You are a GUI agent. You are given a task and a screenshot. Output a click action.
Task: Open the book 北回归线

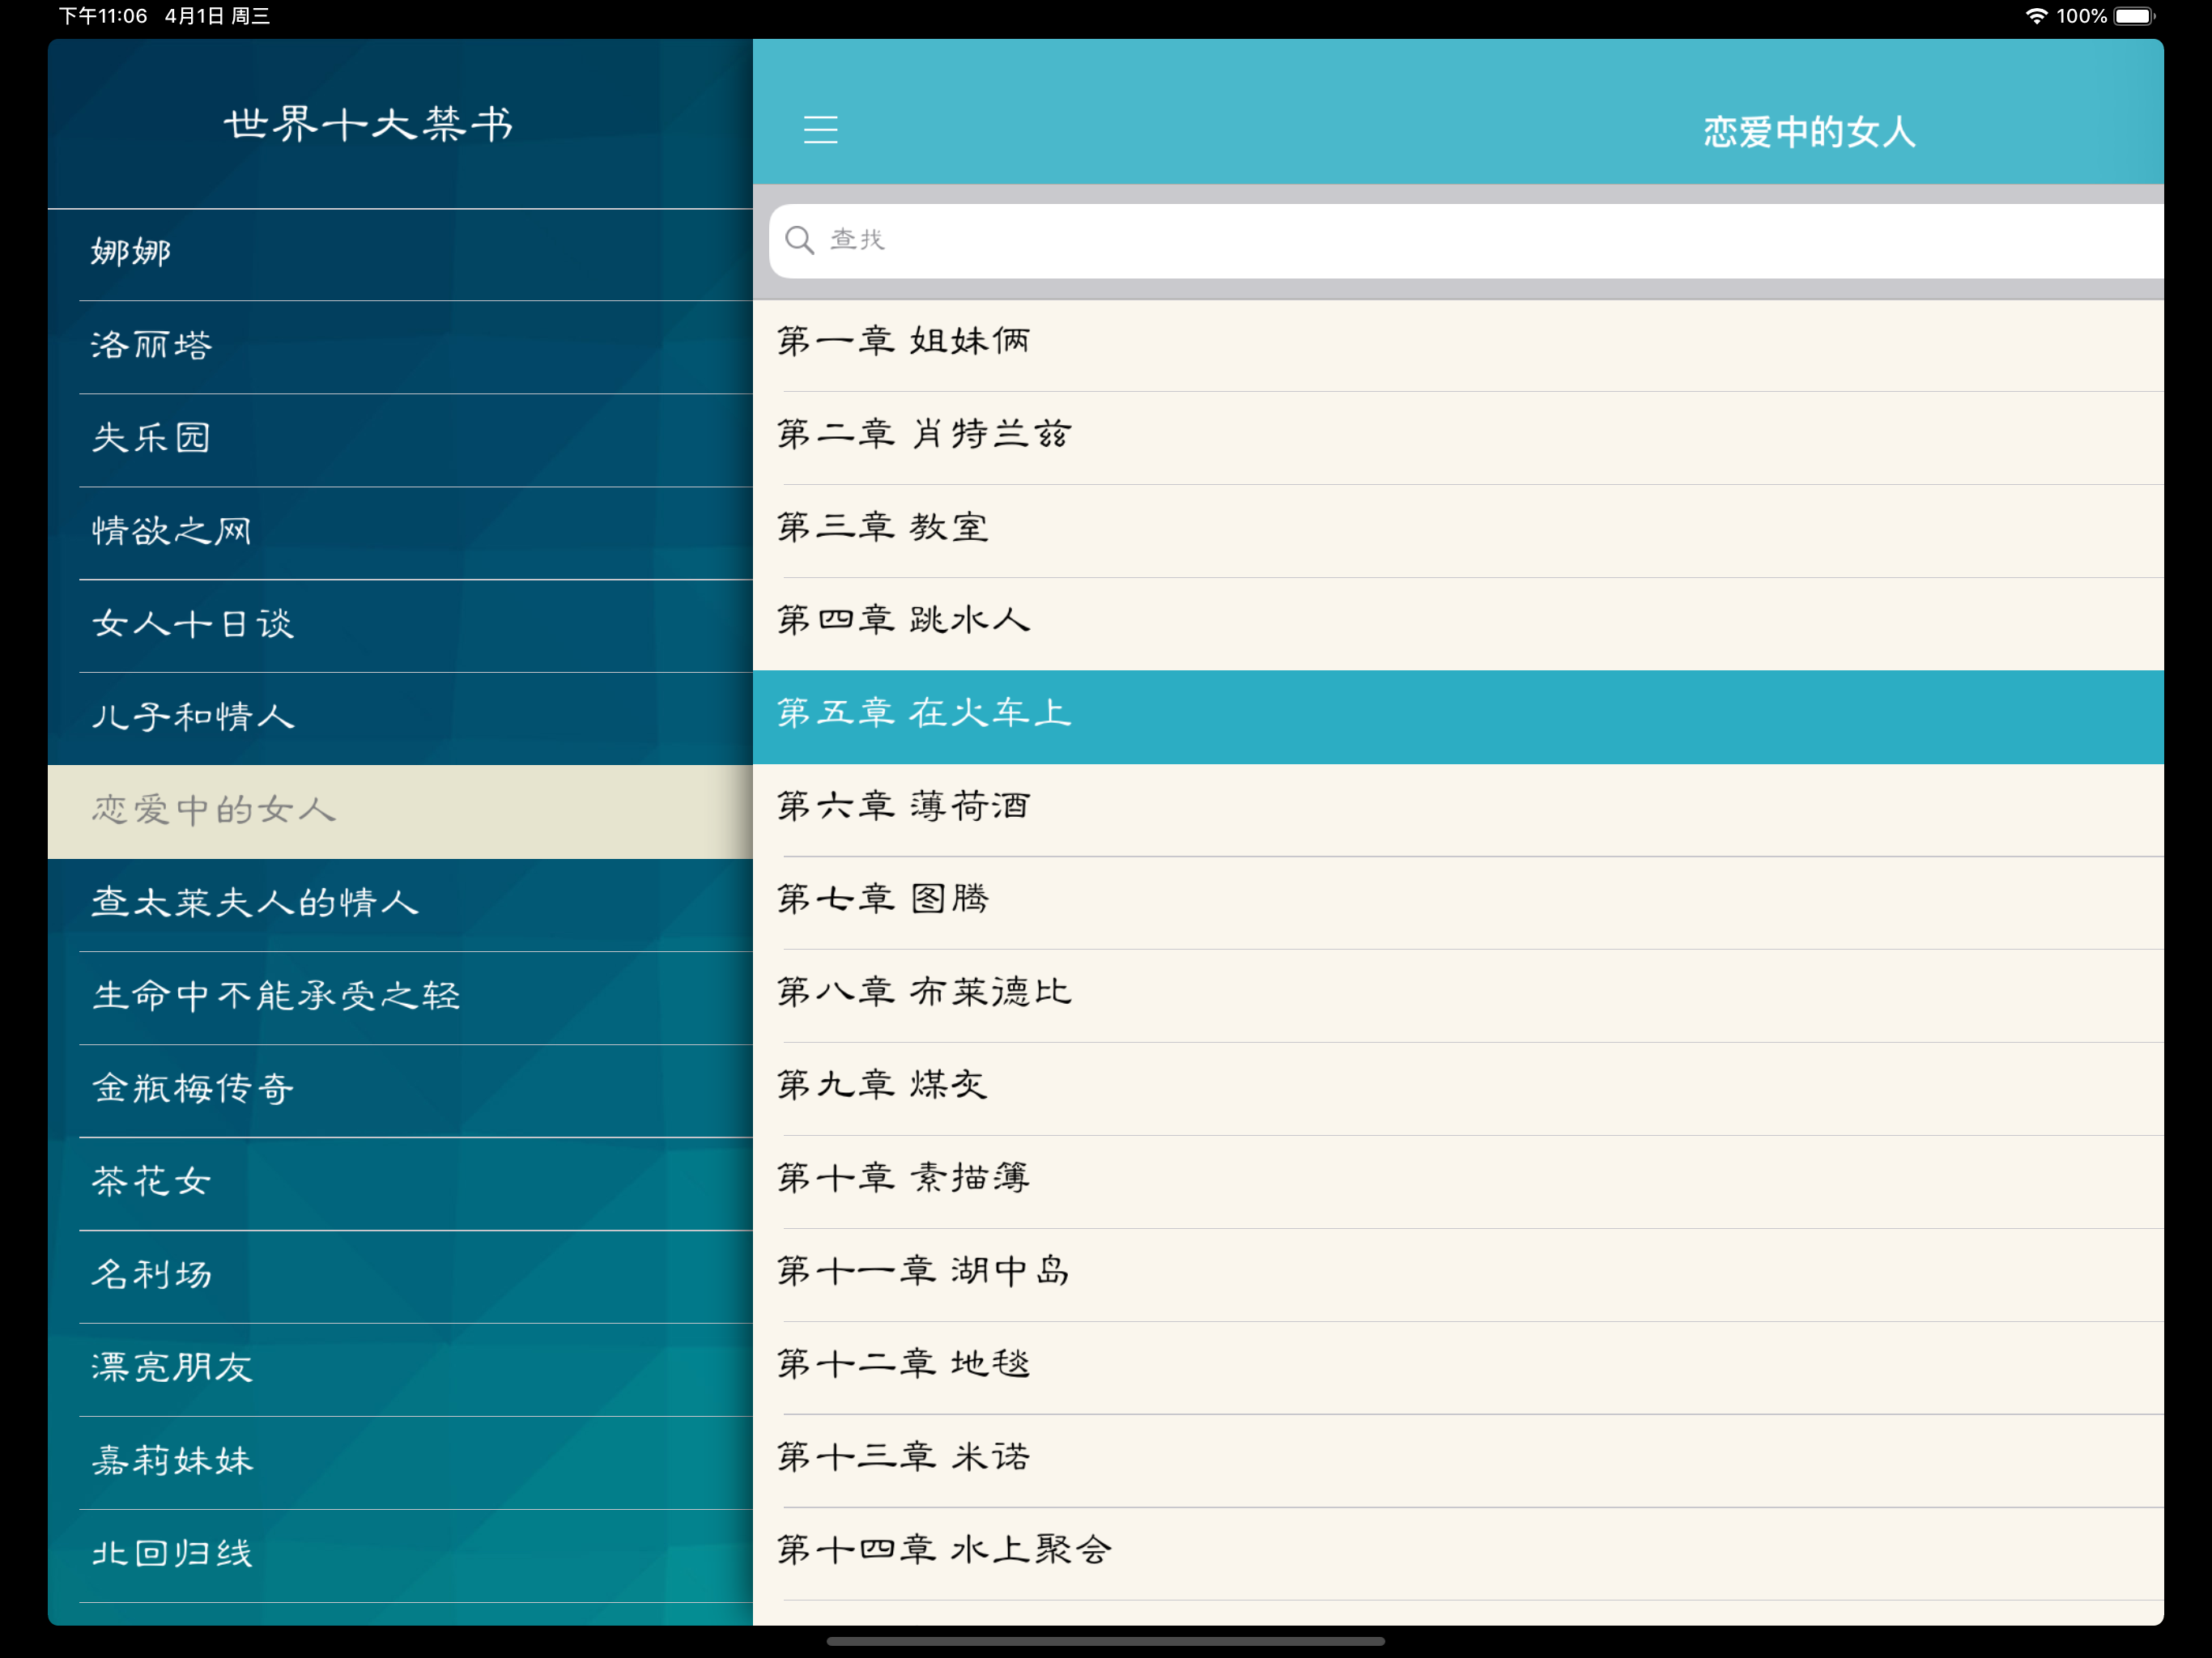400,1556
